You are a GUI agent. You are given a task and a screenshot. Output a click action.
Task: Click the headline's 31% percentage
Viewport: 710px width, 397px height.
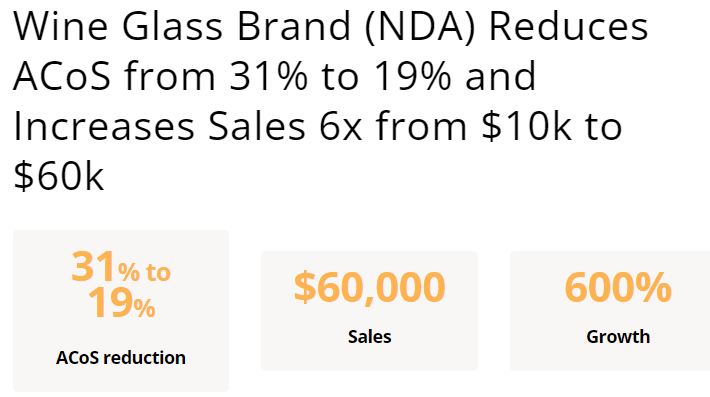(x=268, y=77)
